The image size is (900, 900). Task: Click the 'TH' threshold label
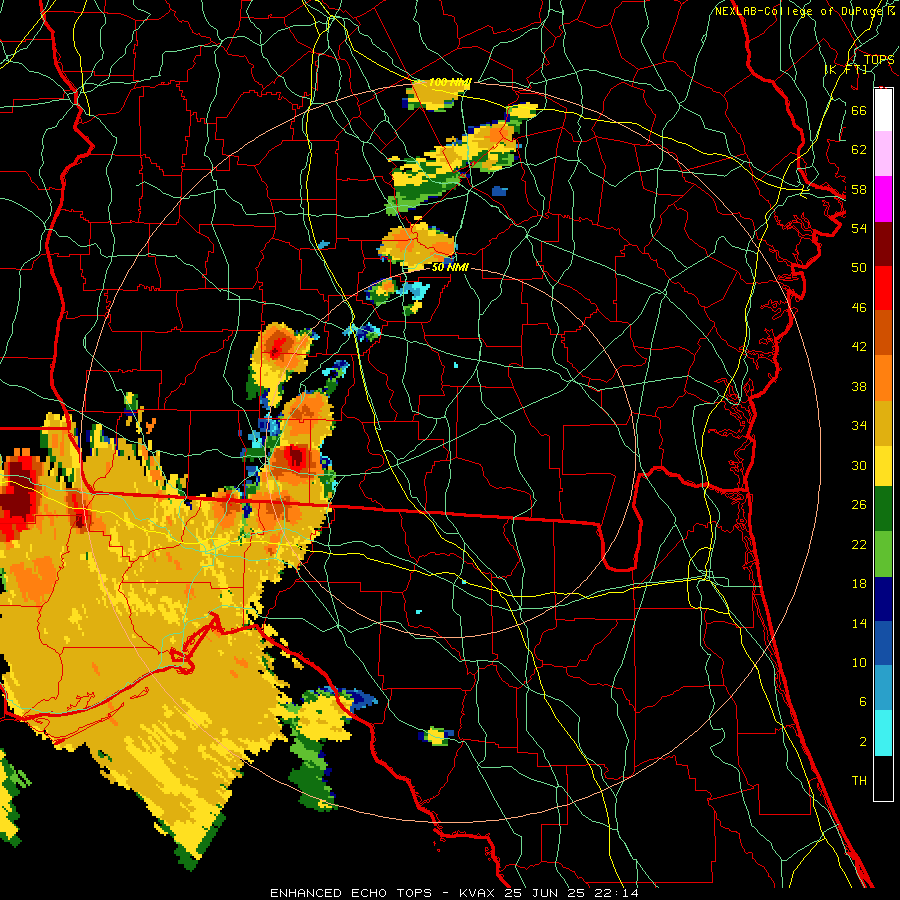tap(859, 781)
